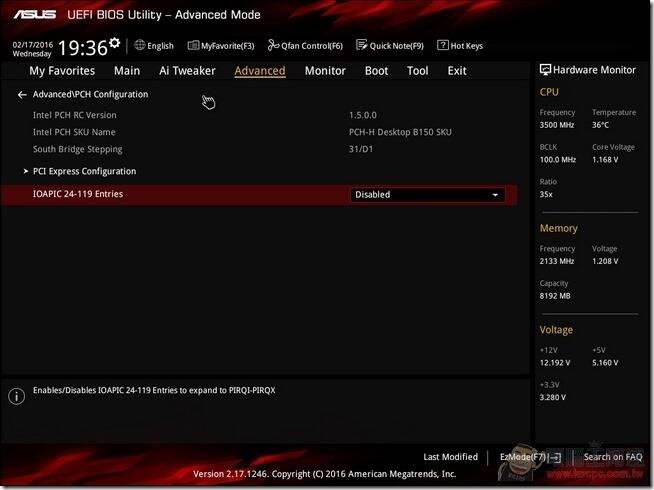The height and width of the screenshot is (490, 654).
Task: Click the Core Voltage 1.168 V value
Action: coord(605,160)
